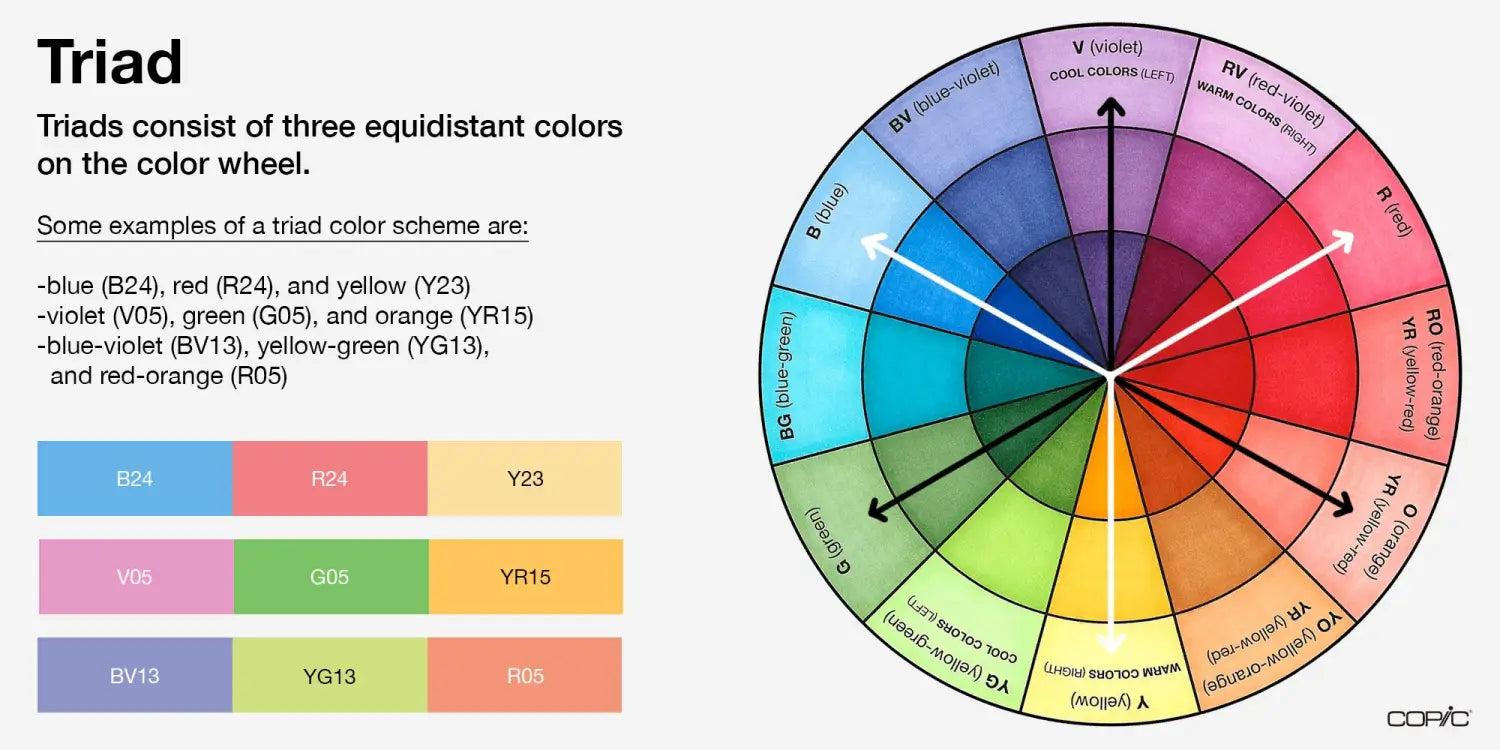Click the G05 green swatch
Screen dimensions: 1500x750
coord(330,577)
